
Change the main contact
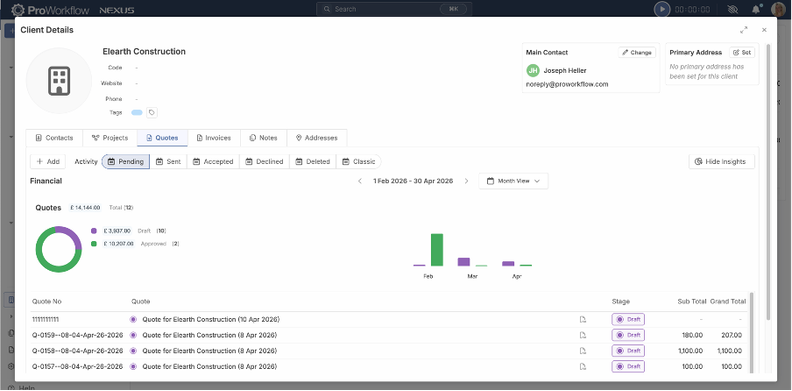click(637, 53)
